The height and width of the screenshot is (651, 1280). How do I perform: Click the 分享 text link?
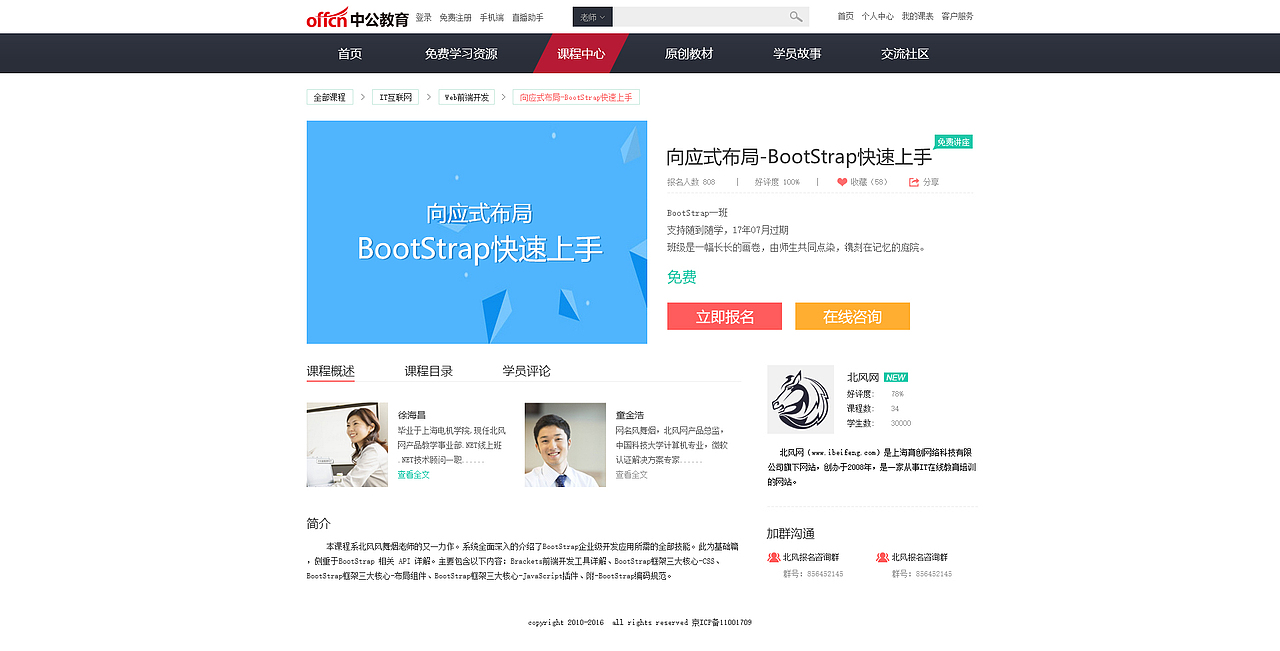pyautogui.click(x=931, y=182)
